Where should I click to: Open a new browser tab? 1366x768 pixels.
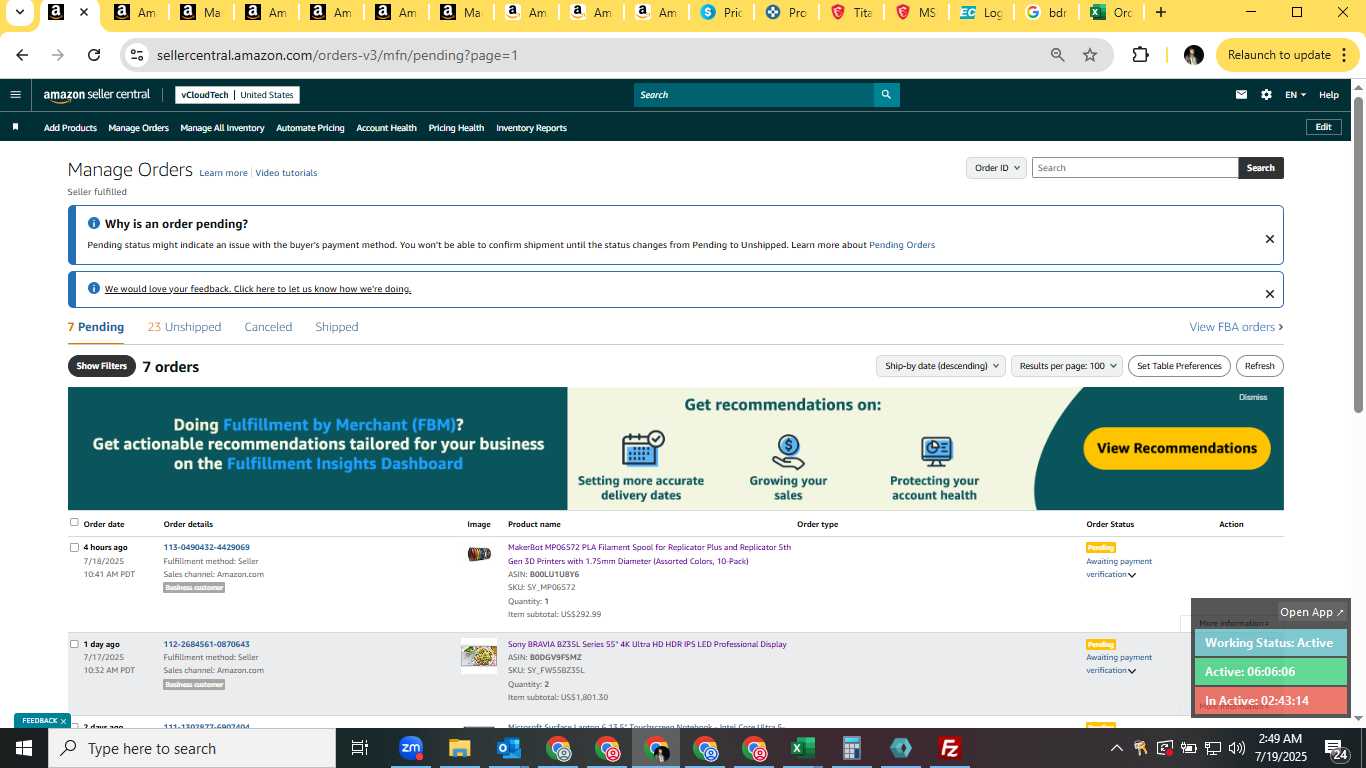1160,13
